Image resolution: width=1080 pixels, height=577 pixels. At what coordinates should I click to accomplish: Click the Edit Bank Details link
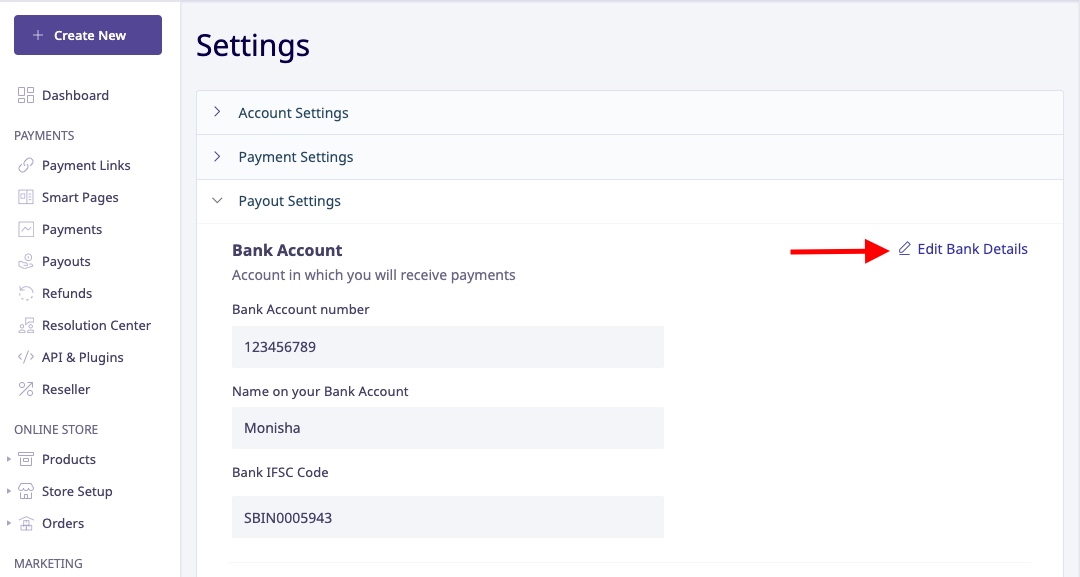click(963, 249)
